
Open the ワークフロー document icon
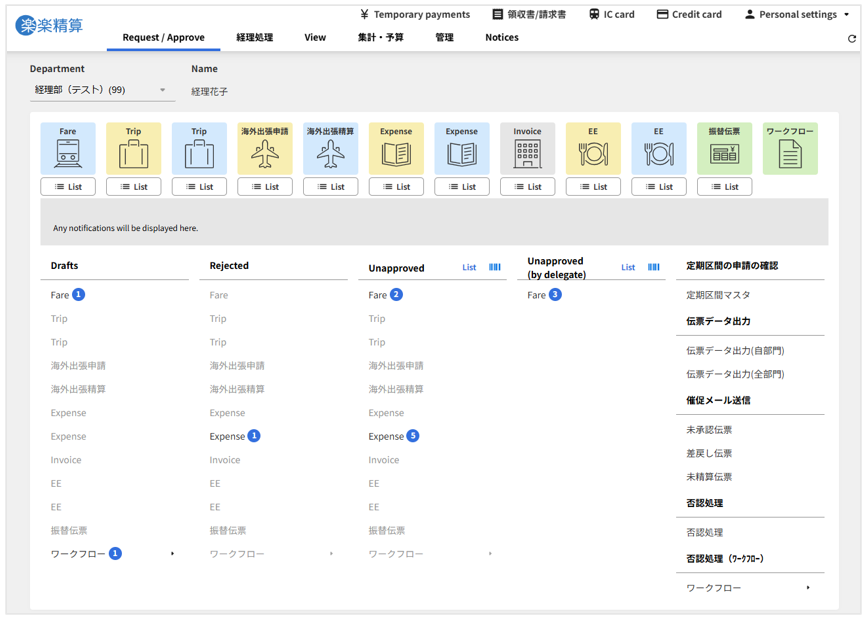[790, 149]
